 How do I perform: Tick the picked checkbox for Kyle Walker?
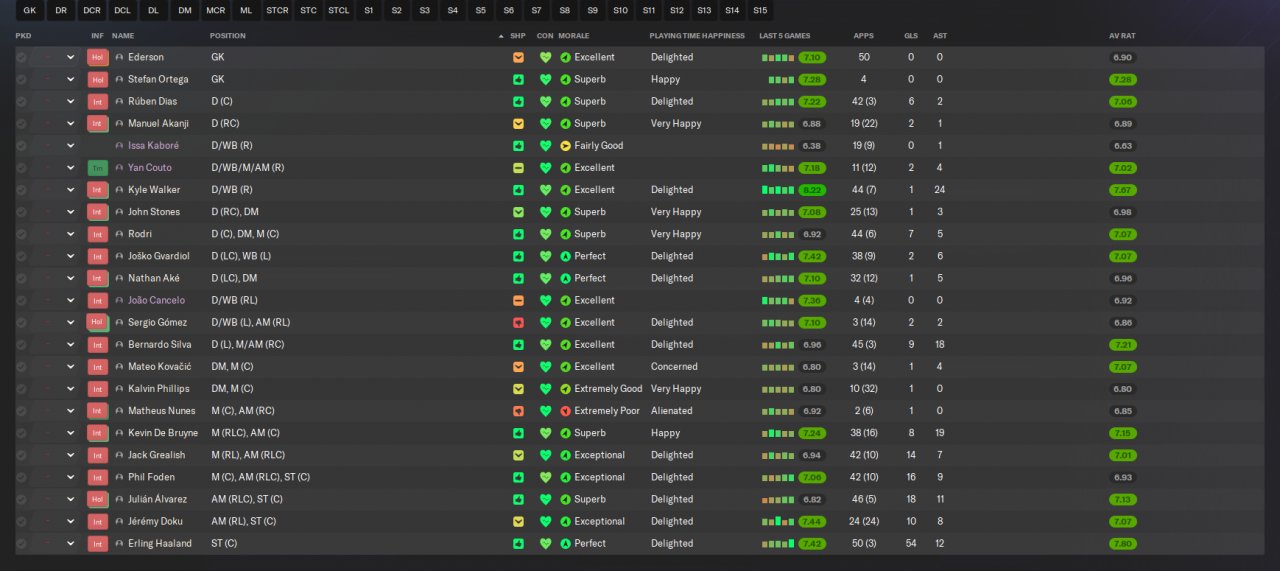21,190
